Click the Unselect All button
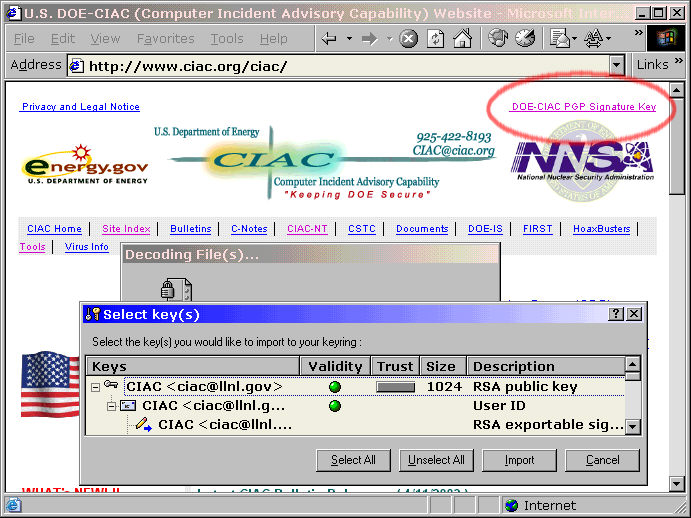Viewport: 691px width, 518px height. [436, 460]
